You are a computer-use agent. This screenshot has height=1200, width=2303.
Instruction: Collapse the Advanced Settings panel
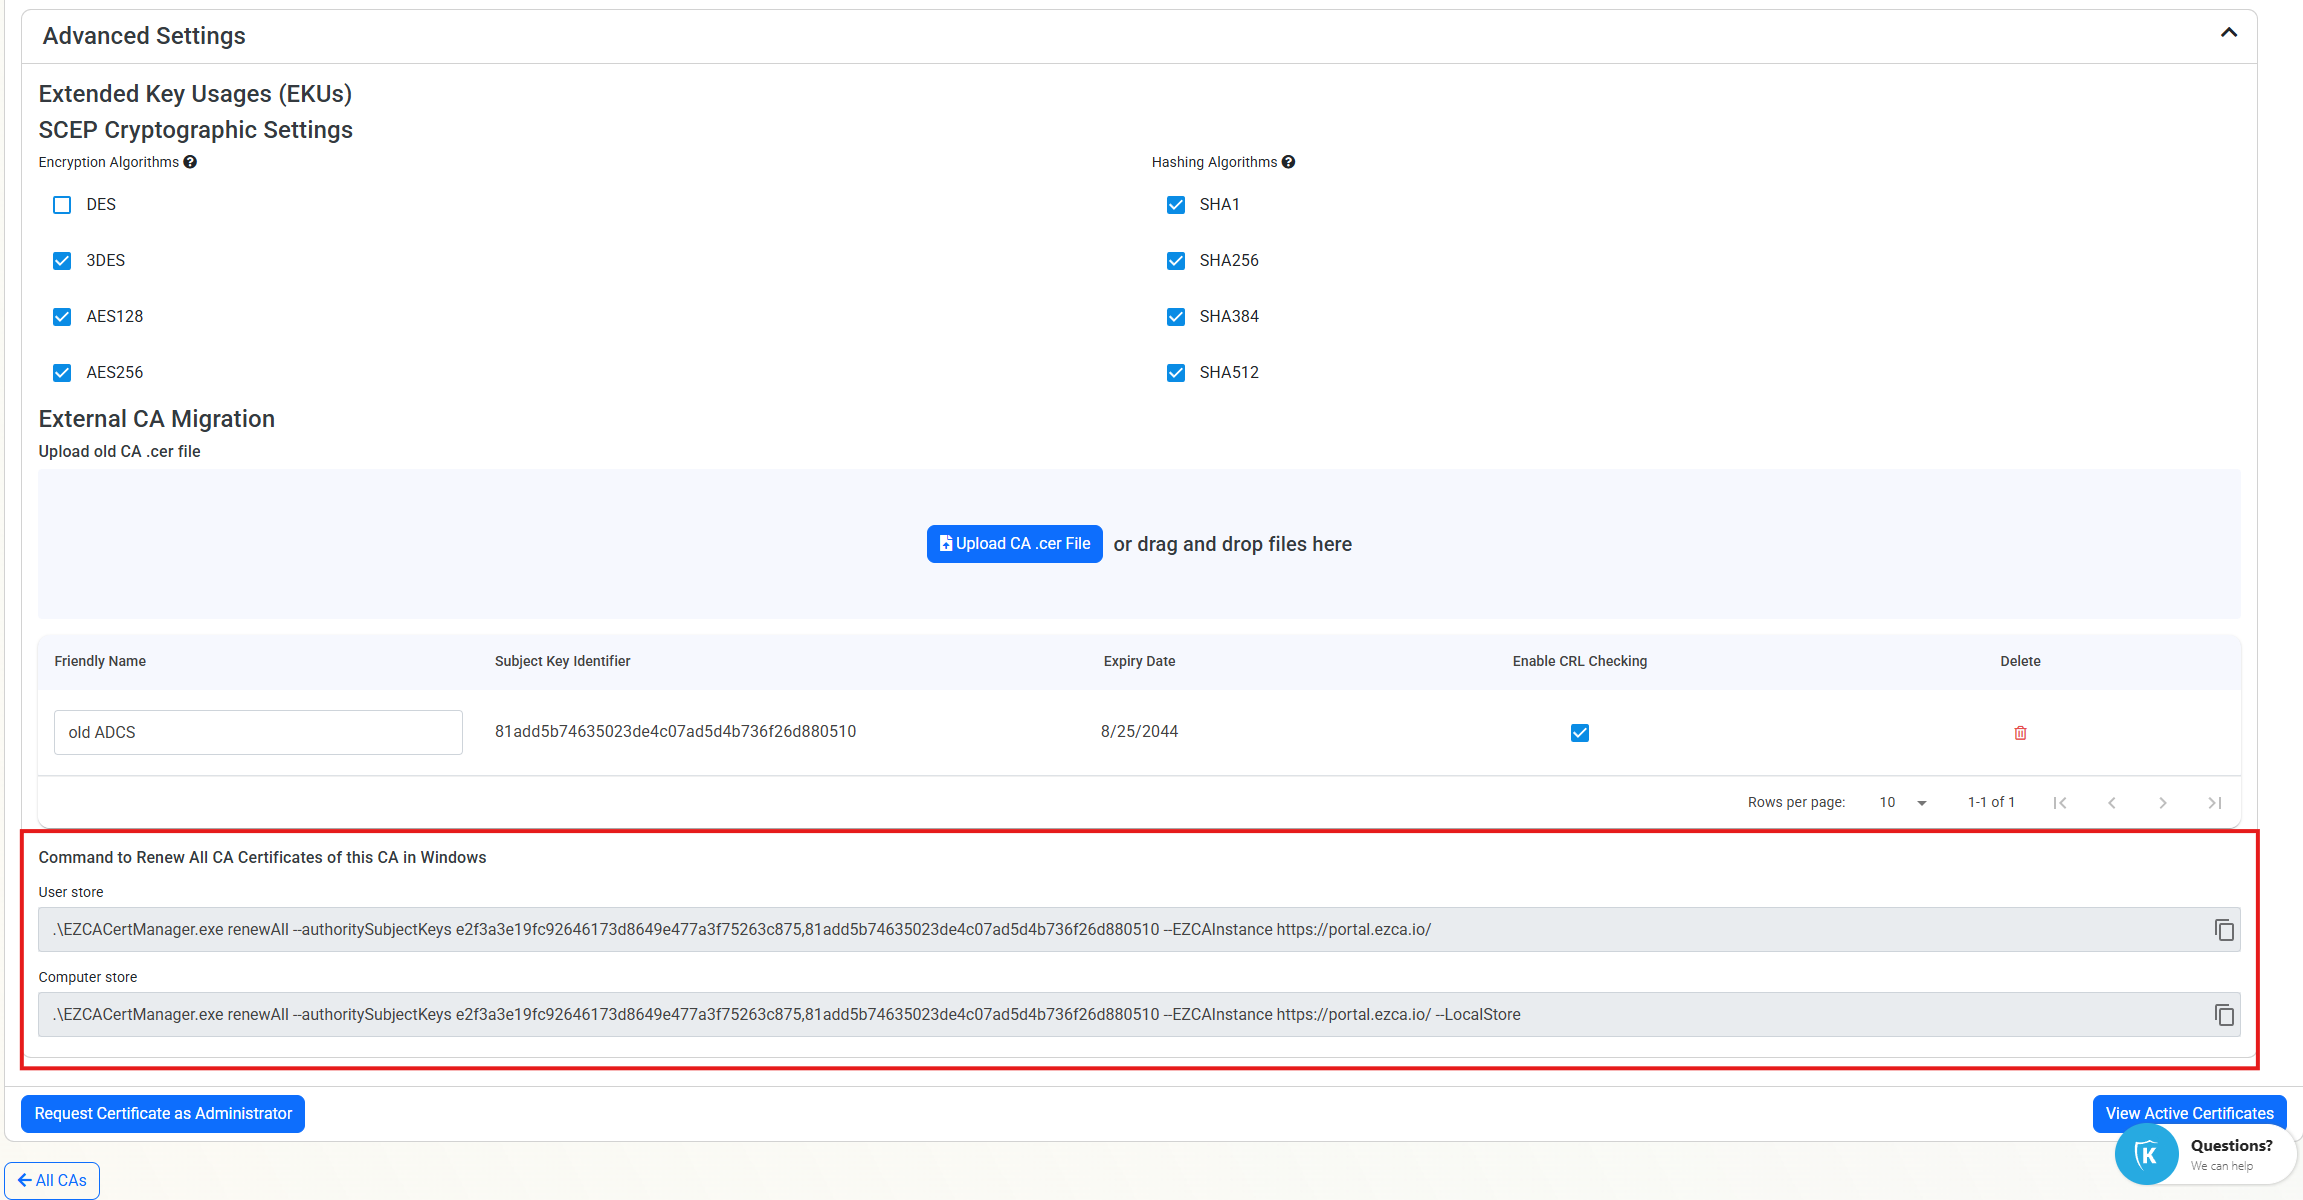2229,32
